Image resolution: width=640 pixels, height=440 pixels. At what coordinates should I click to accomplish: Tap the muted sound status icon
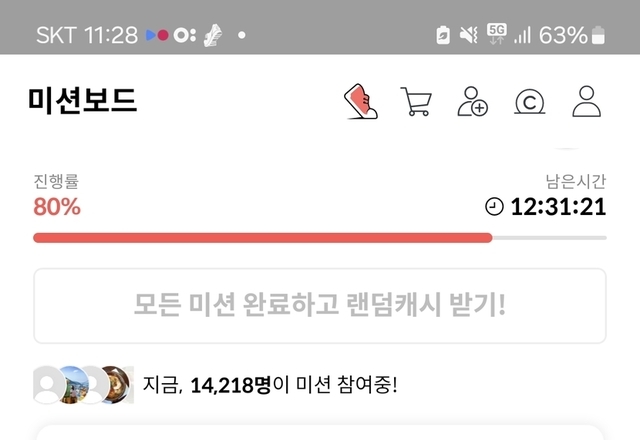469,35
